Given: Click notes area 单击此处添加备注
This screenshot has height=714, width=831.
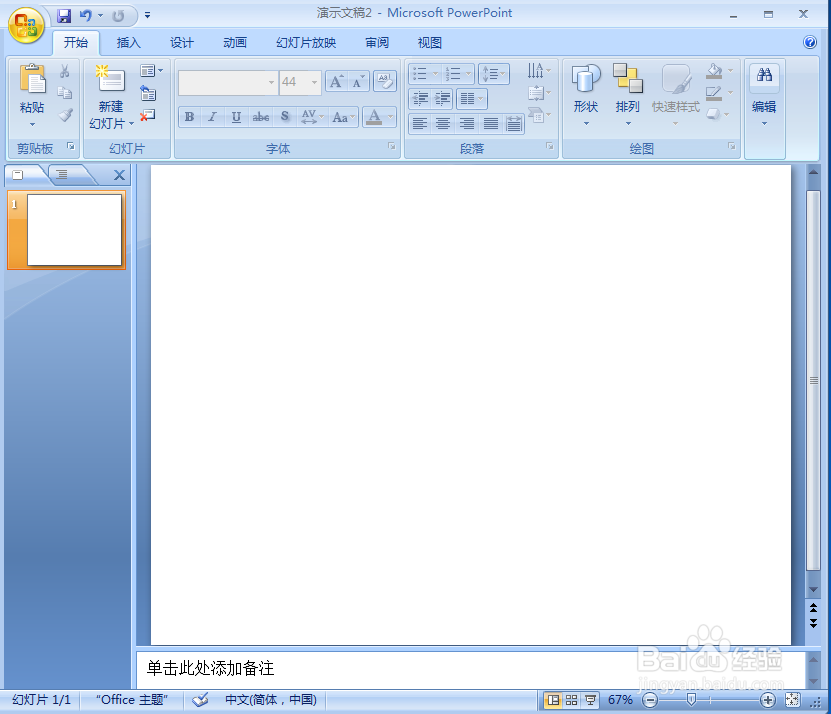Looking at the screenshot, I should [x=210, y=668].
